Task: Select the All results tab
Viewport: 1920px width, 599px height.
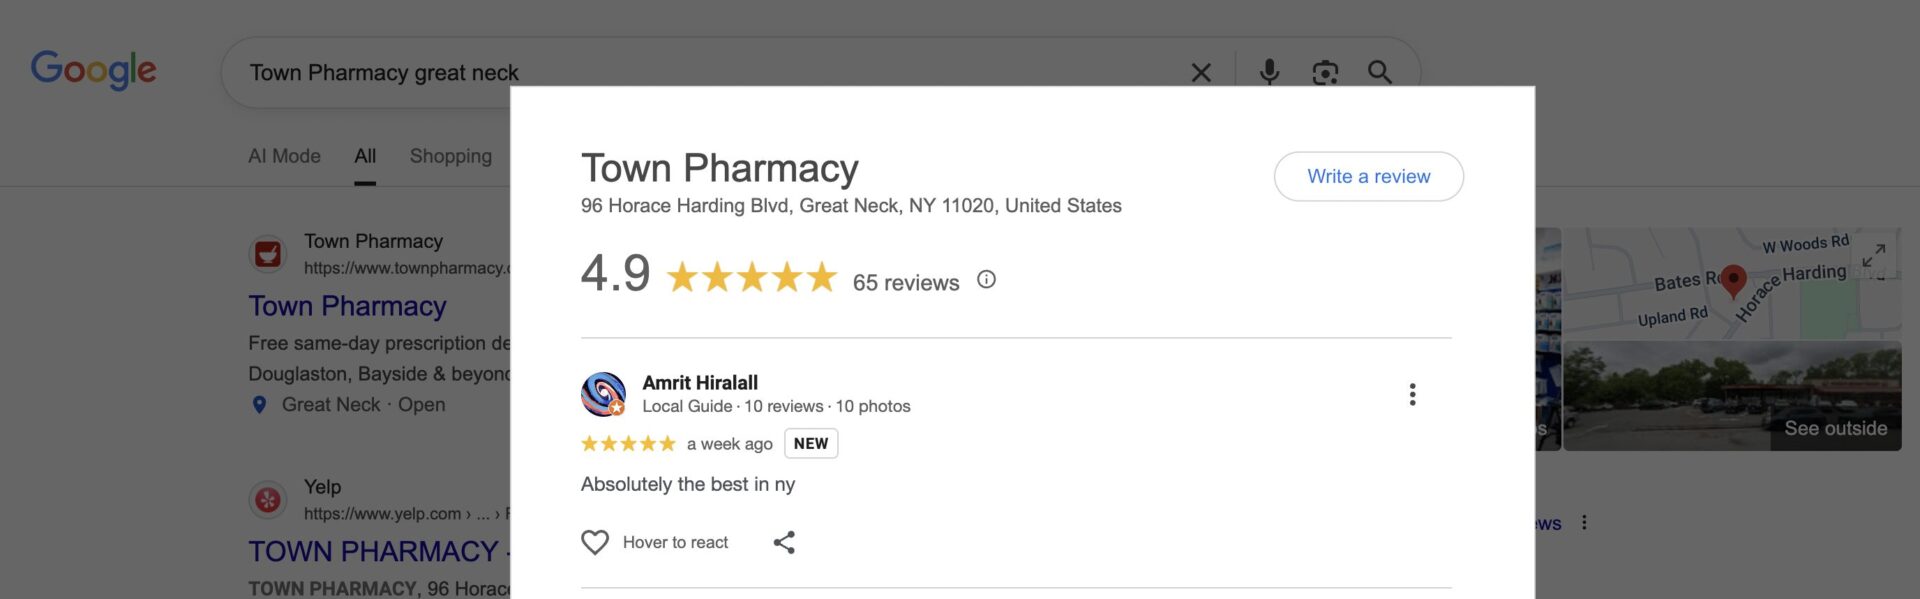Action: (x=365, y=156)
